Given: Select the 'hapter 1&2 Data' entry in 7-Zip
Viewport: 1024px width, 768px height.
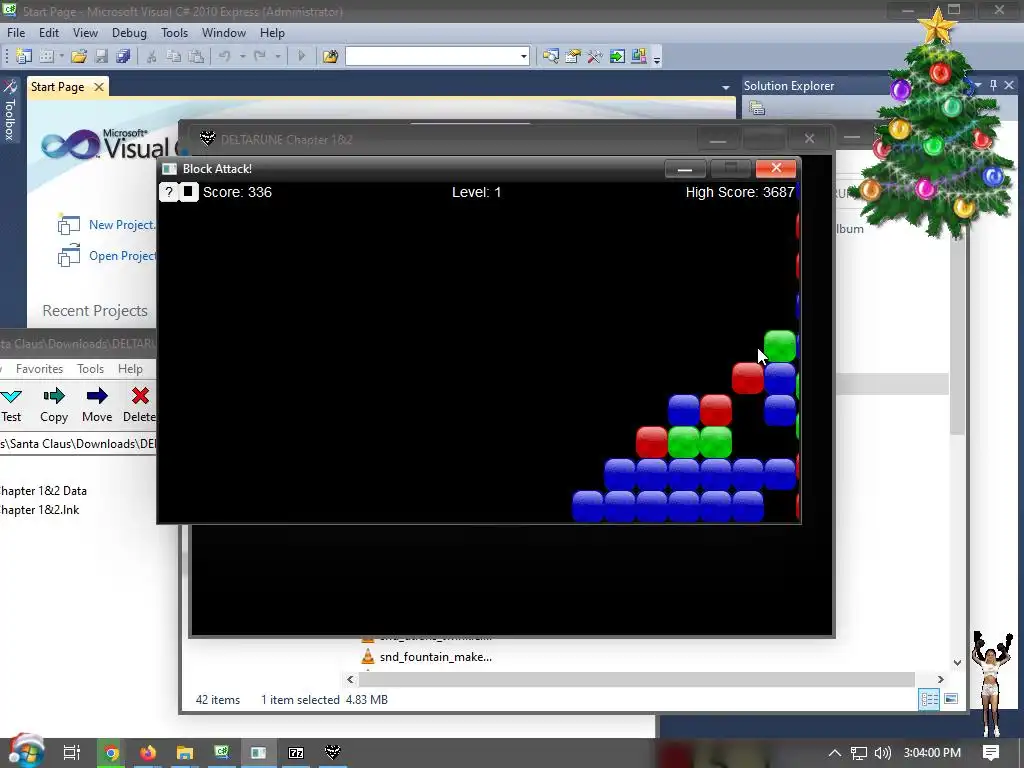Looking at the screenshot, I should tap(44, 490).
